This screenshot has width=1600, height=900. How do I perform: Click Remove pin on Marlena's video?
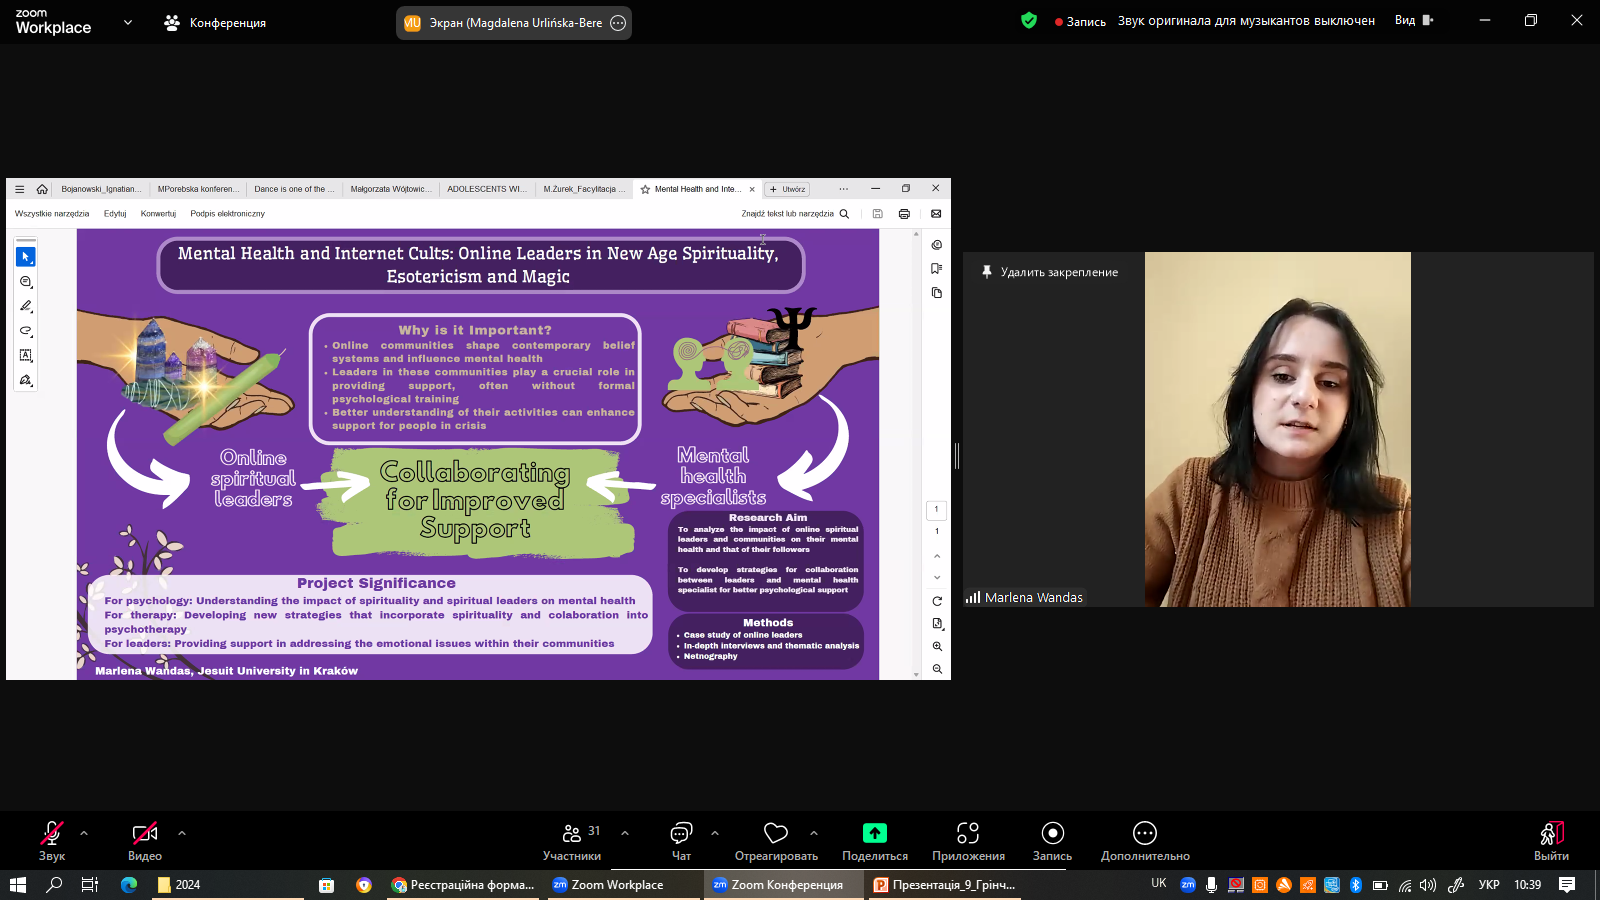1050,272
